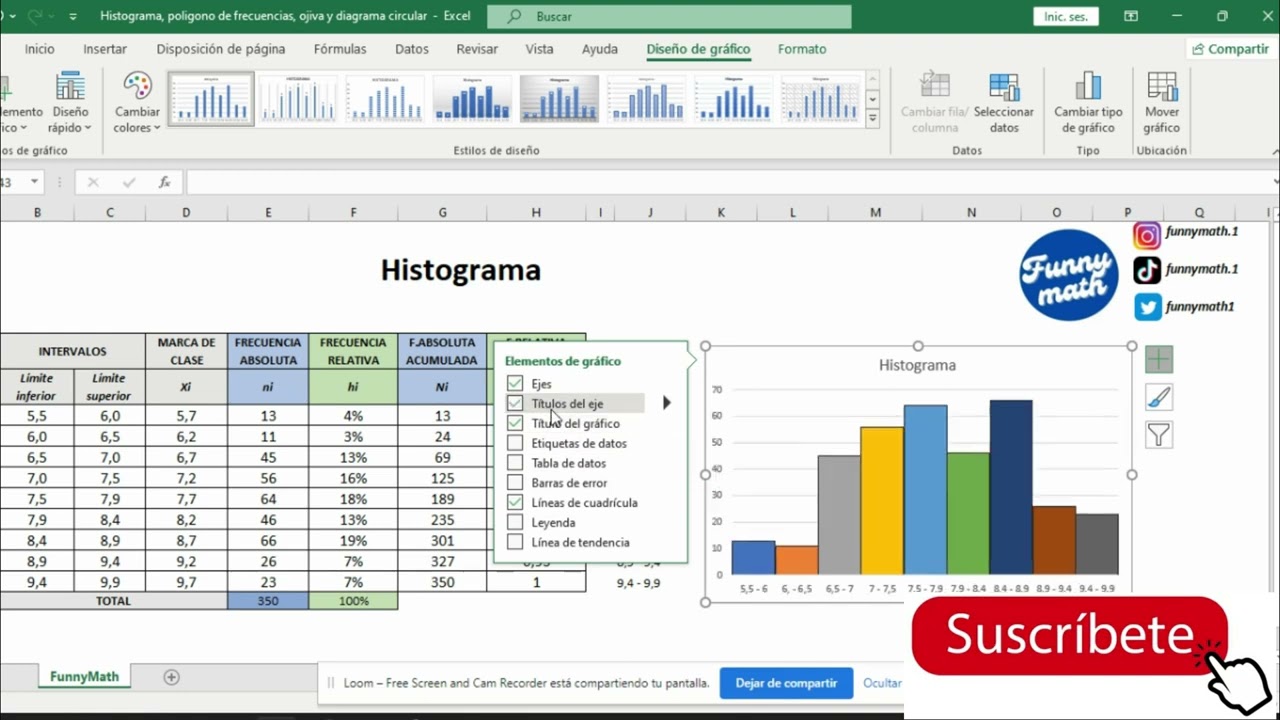This screenshot has height=720, width=1280.
Task: Select column header E
Action: point(268,212)
